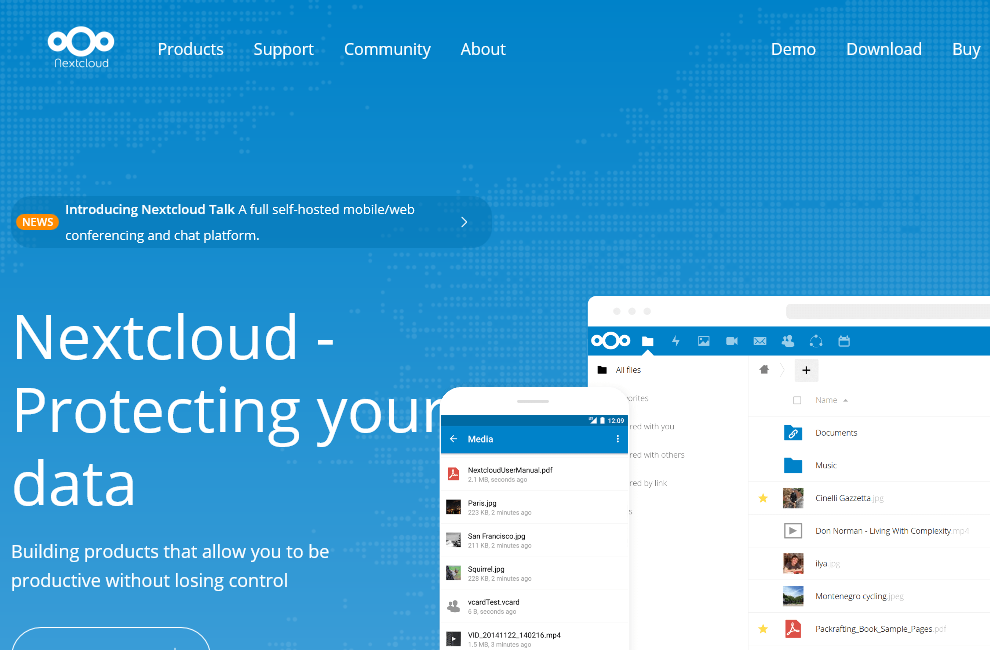The width and height of the screenshot is (990, 650).
Task: Open the Gallery picture icon
Action: coord(703,341)
